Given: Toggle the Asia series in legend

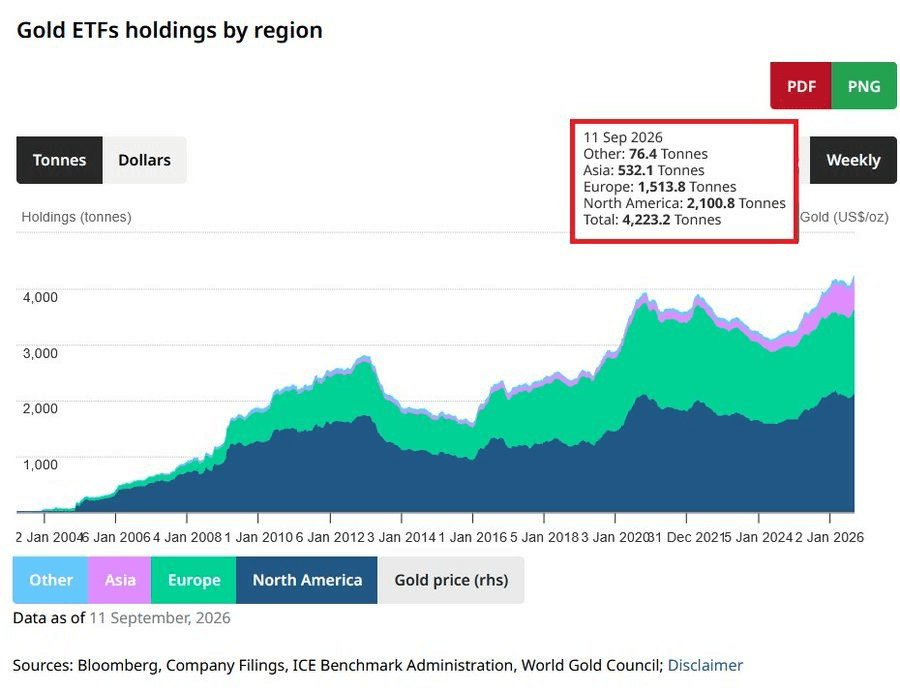Looking at the screenshot, I should (120, 580).
